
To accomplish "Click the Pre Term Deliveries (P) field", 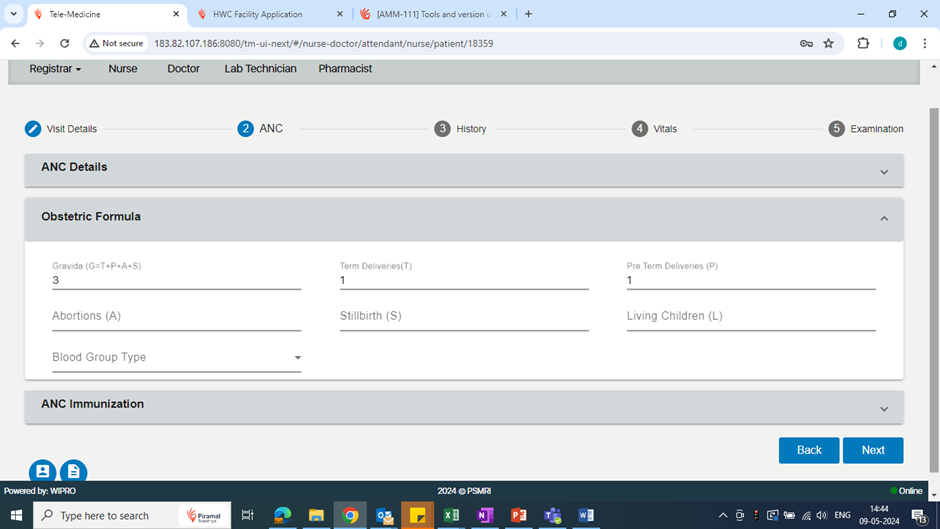I will click(x=751, y=280).
